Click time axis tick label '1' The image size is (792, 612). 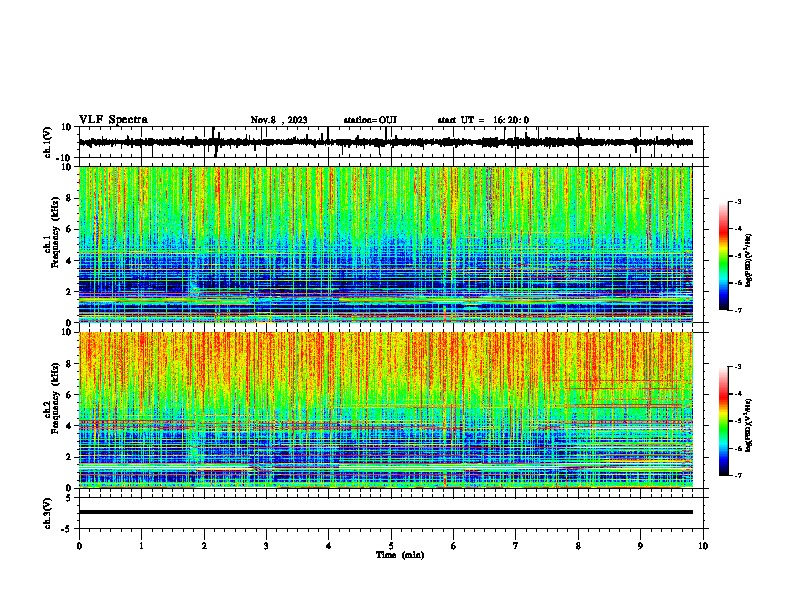[x=141, y=546]
